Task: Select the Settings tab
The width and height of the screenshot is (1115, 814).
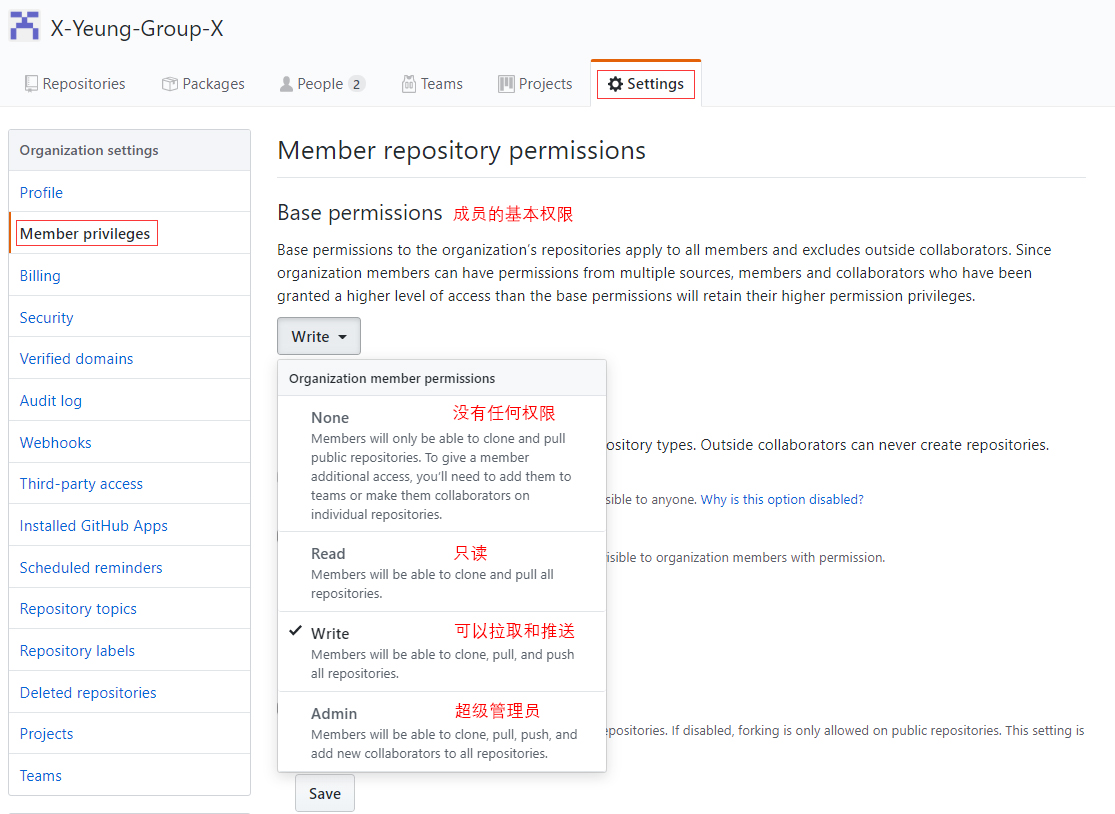Action: point(646,84)
